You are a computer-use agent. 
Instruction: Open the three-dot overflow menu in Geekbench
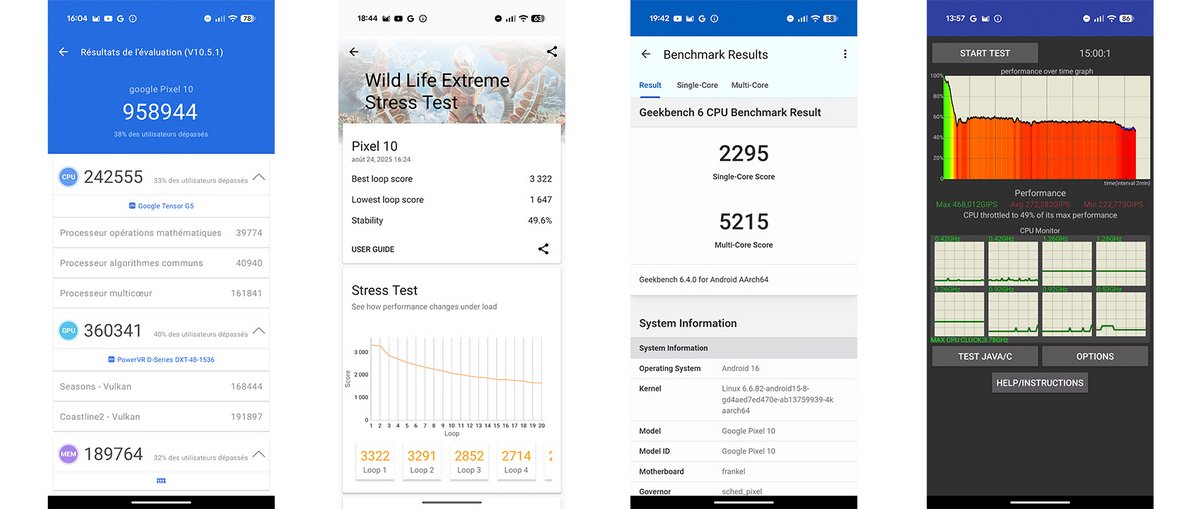click(845, 54)
